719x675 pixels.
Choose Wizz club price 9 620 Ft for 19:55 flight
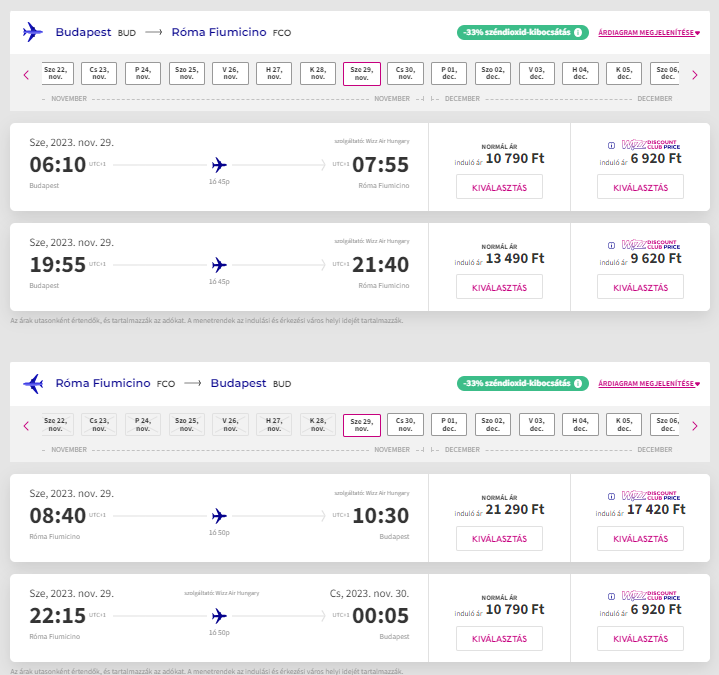point(641,287)
